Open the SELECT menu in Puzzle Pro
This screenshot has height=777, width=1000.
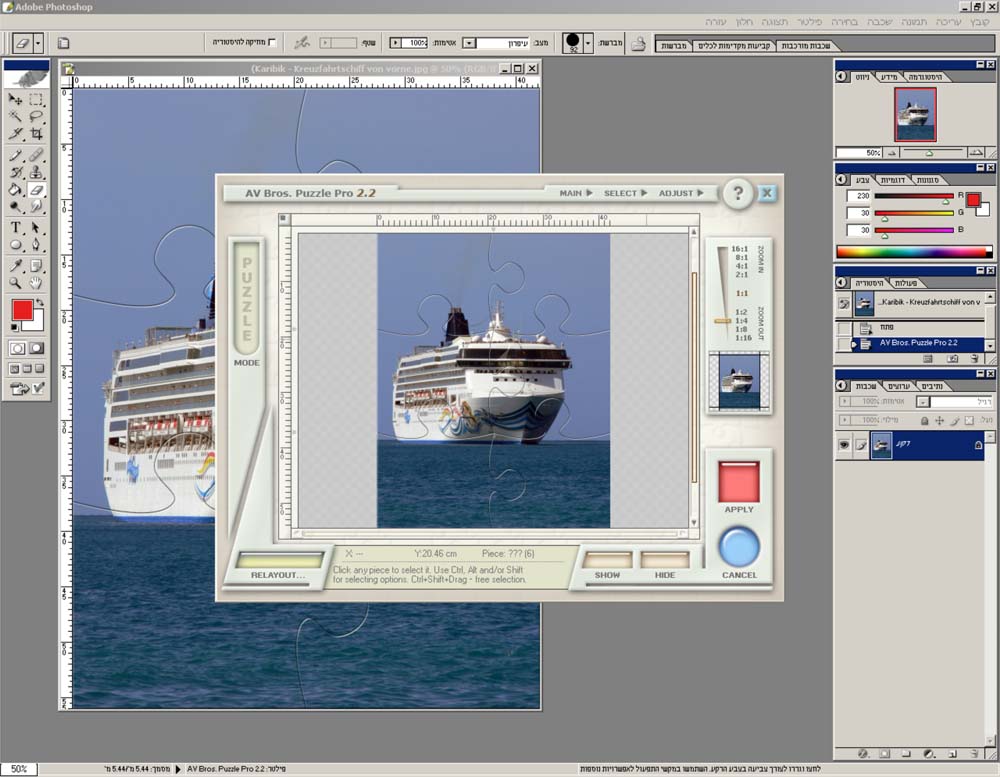[624, 193]
